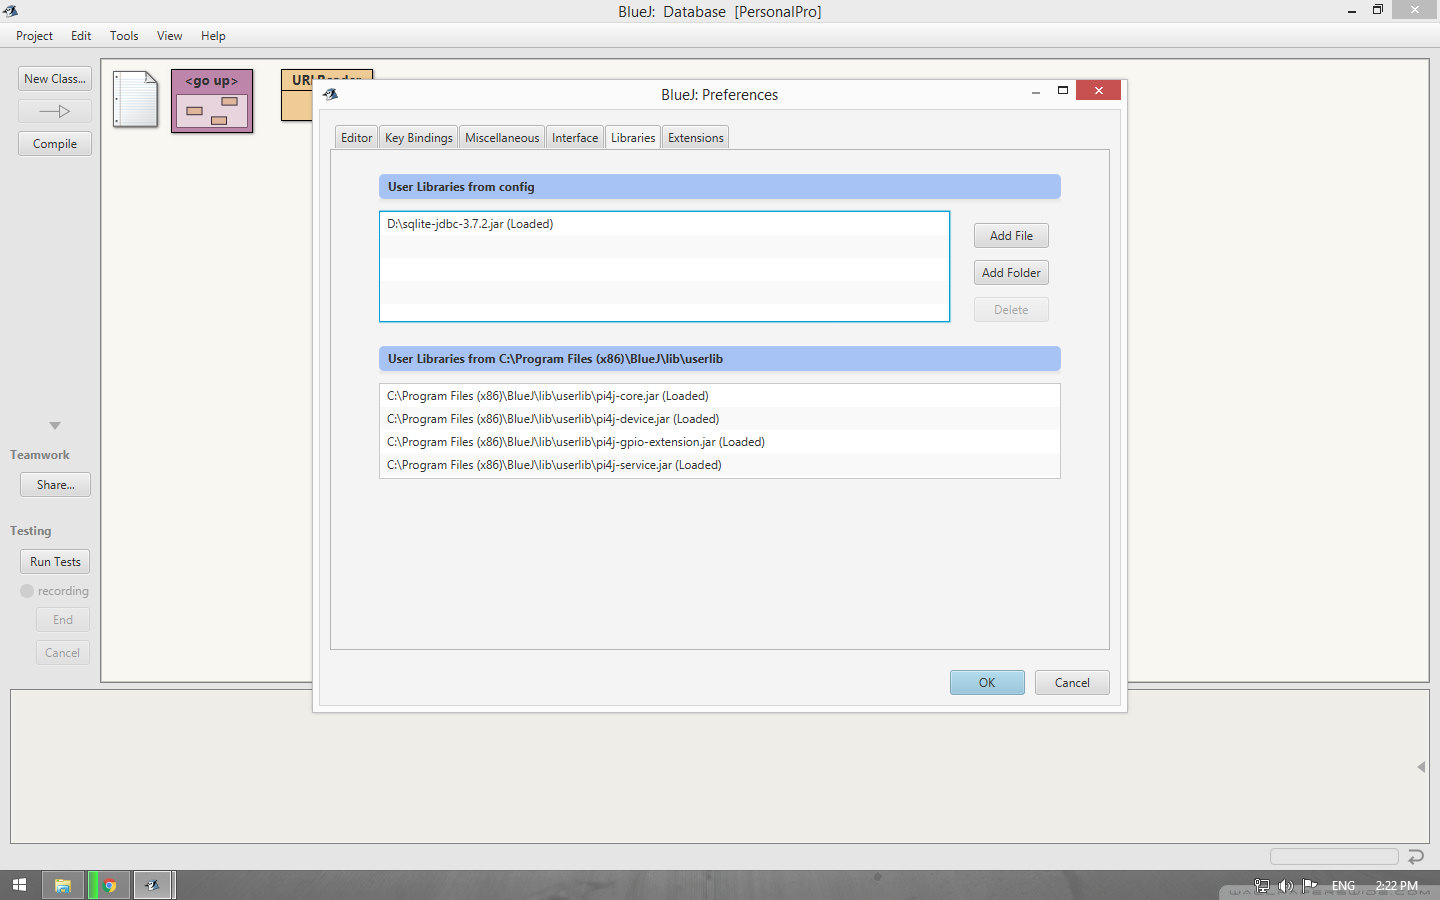This screenshot has width=1440, height=900.
Task: Click the Run Tests button
Action: [x=55, y=562]
